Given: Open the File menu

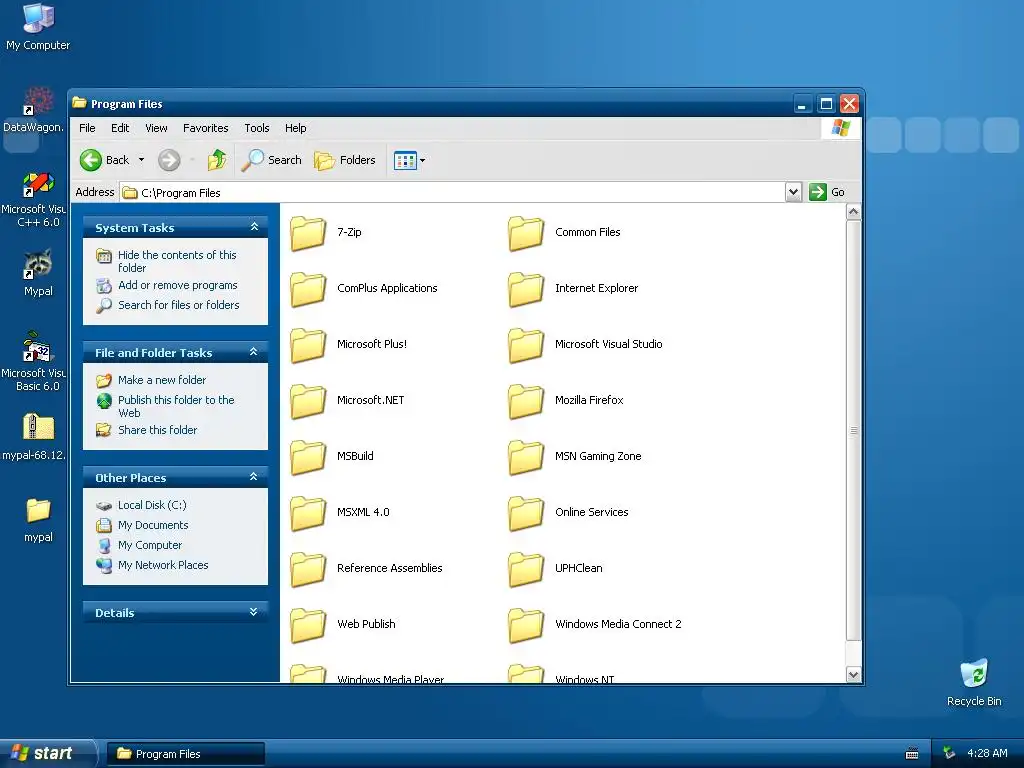Looking at the screenshot, I should [87, 128].
